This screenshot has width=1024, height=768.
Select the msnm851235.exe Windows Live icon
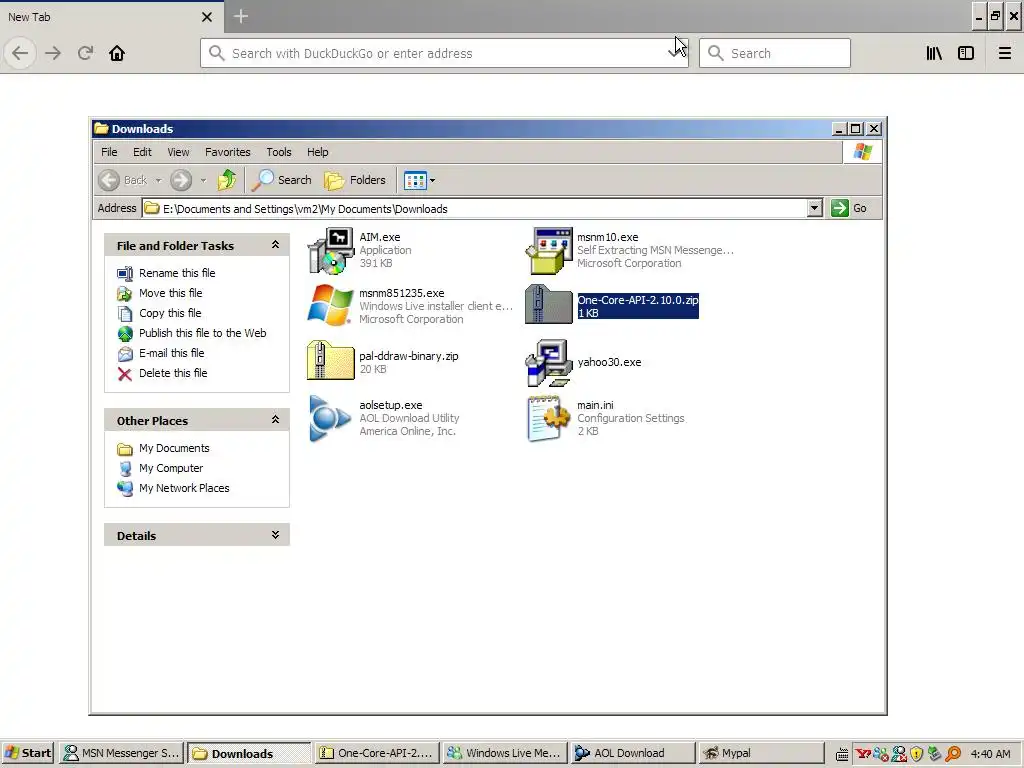point(330,306)
